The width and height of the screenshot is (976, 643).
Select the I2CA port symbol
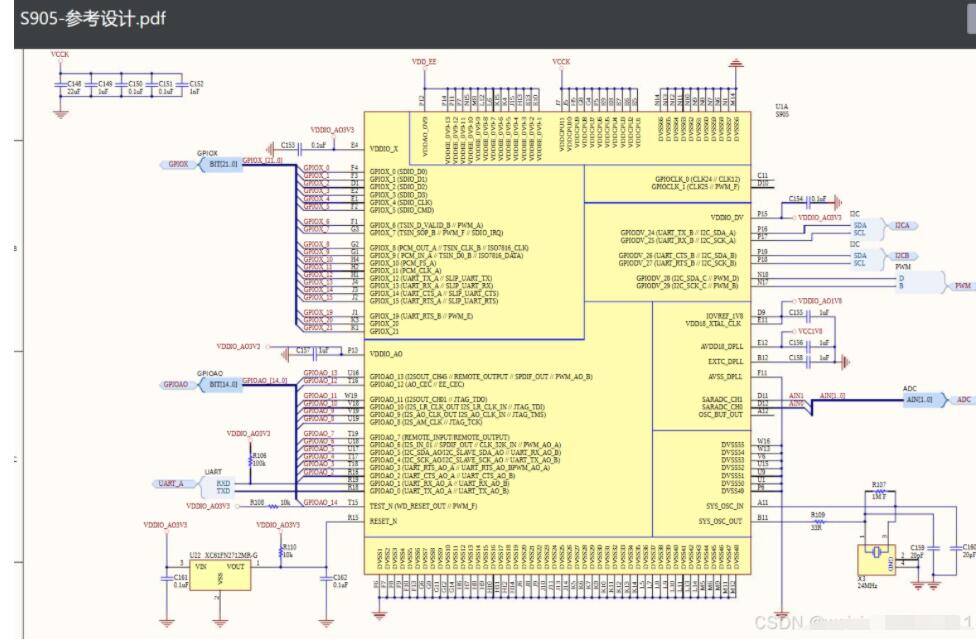click(901, 226)
